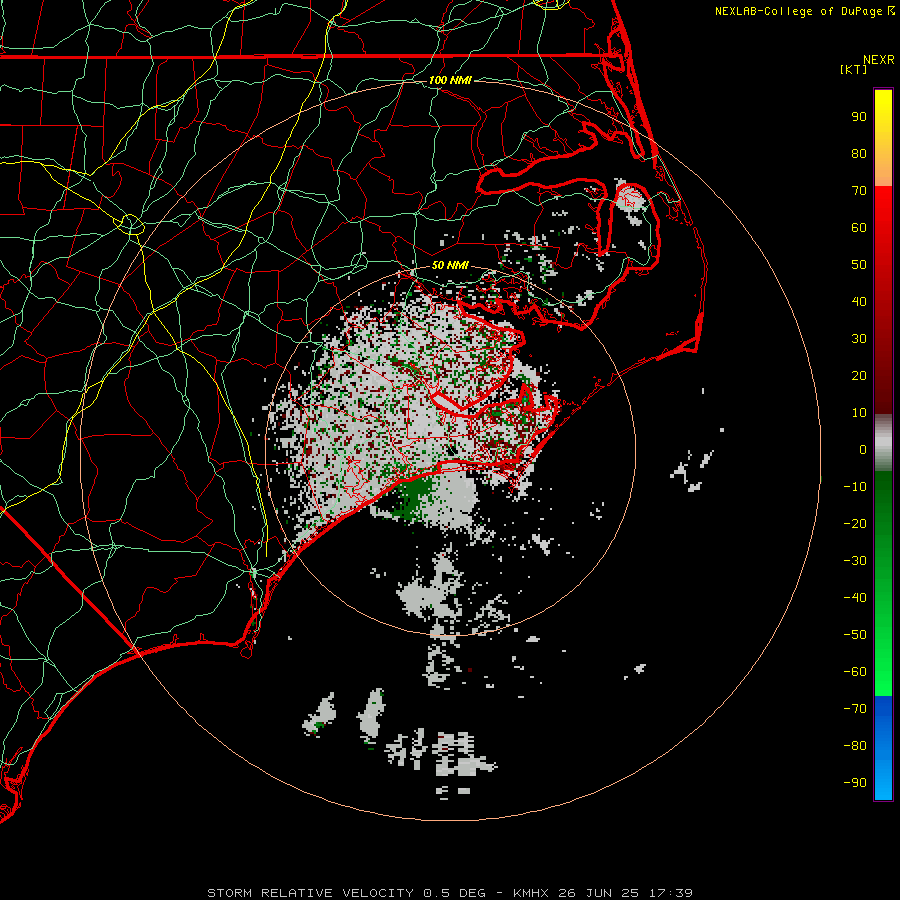
Task: Click the 10 value on the velocity scale
Action: click(859, 413)
